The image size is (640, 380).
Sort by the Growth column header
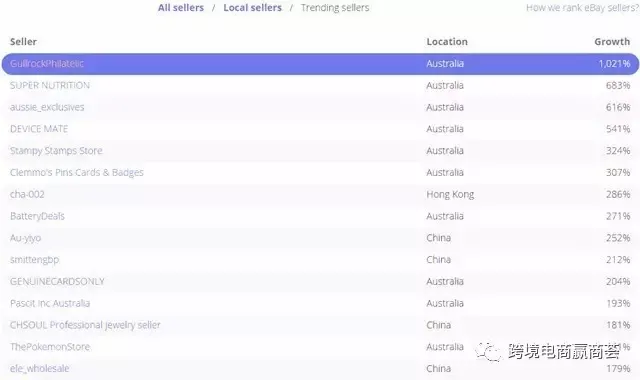[x=612, y=42]
